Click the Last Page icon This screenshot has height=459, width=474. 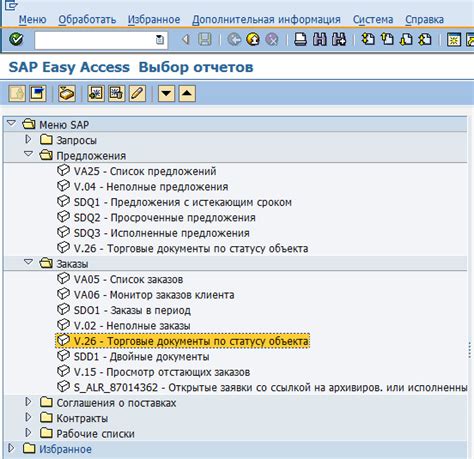tap(425, 39)
